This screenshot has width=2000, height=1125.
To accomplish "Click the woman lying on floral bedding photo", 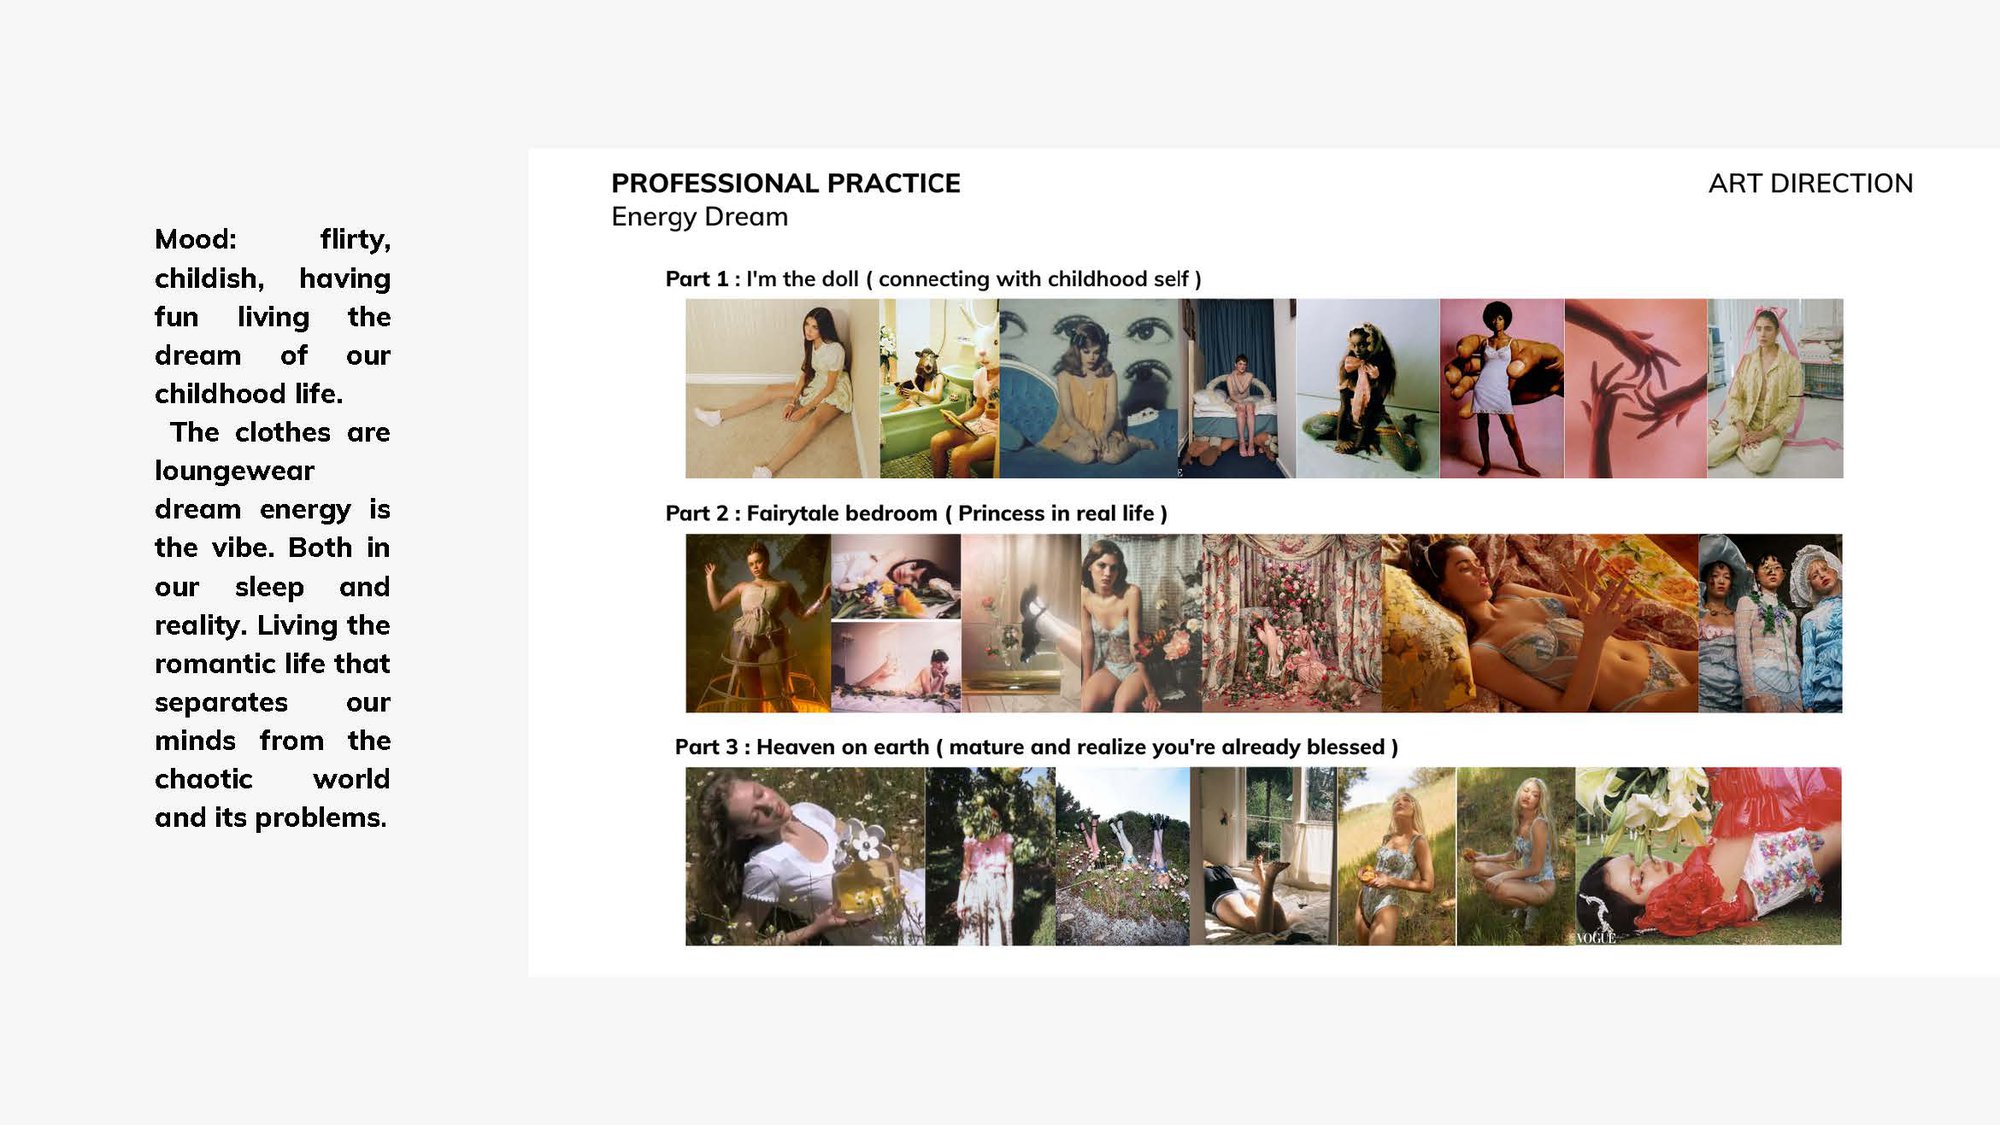I will click(x=1539, y=623).
